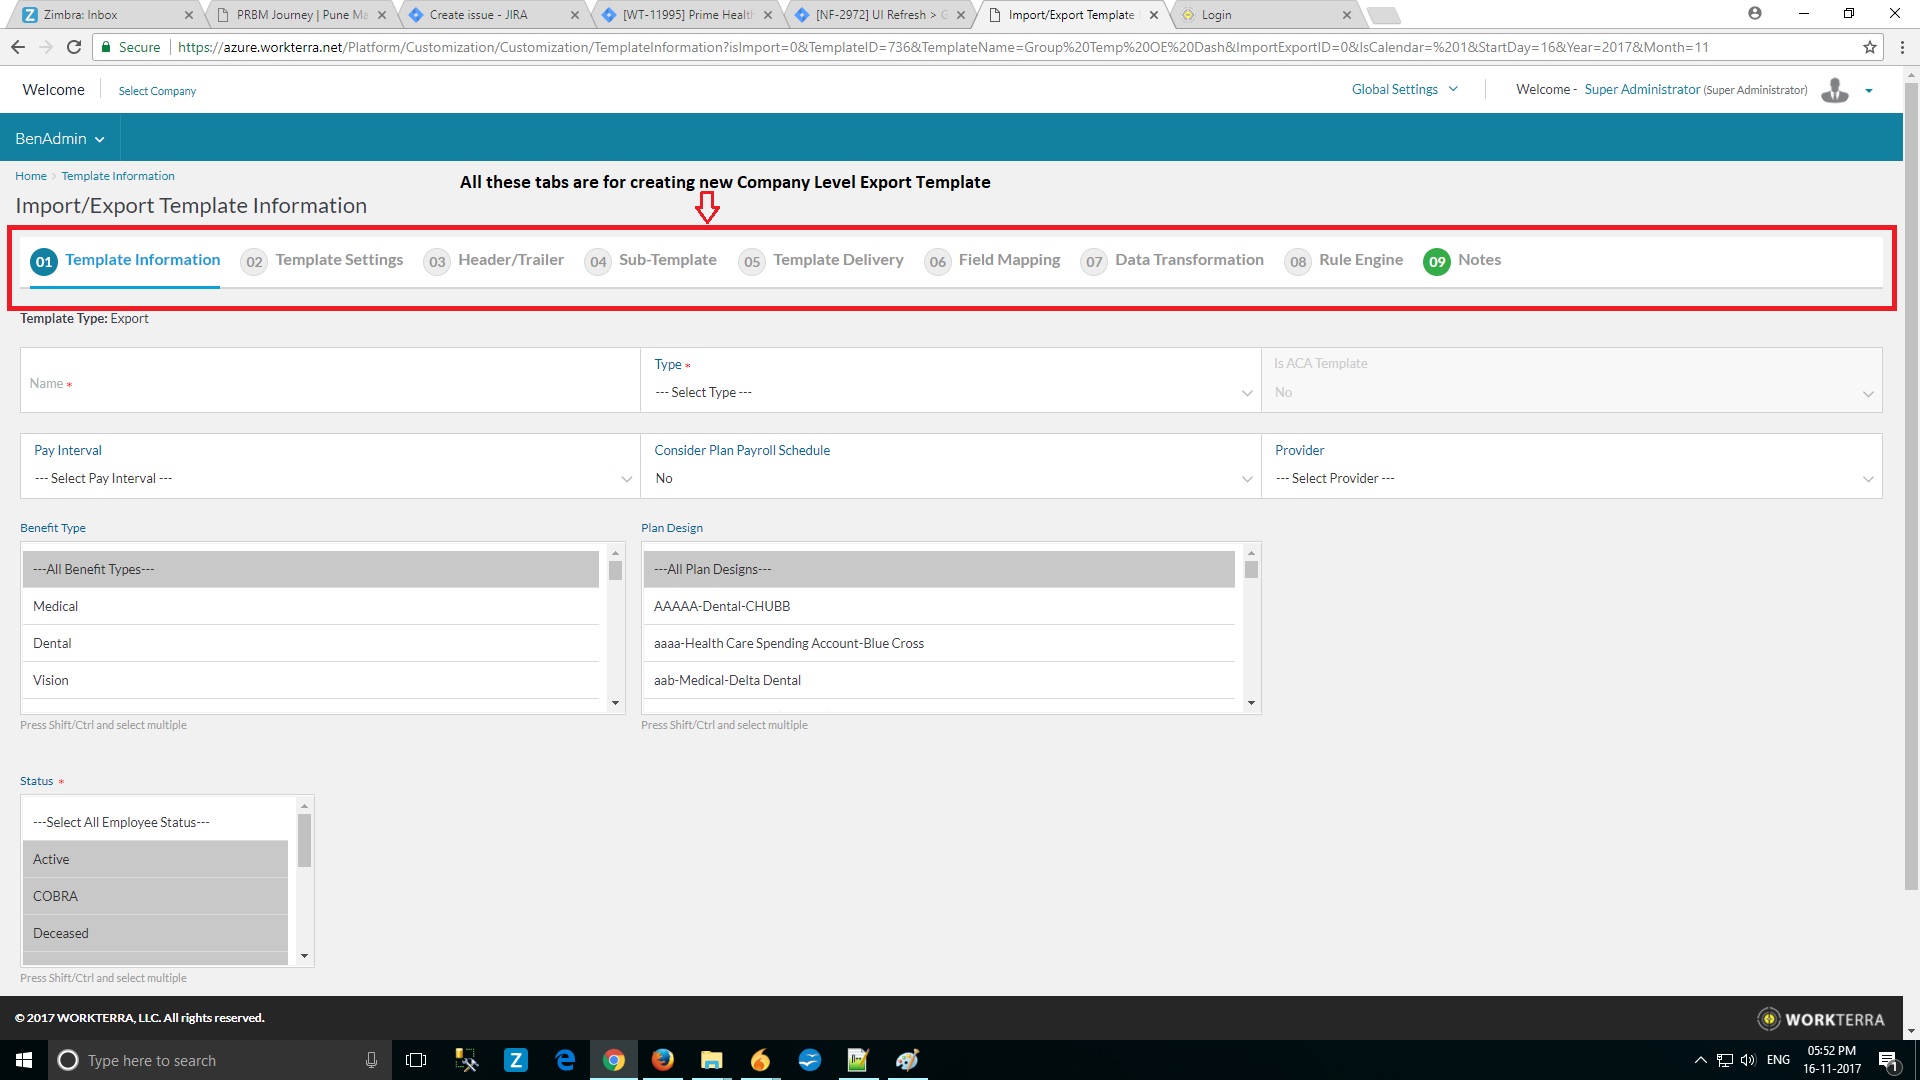Open File Explorer from taskbar
This screenshot has width=1920, height=1080.
[711, 1060]
